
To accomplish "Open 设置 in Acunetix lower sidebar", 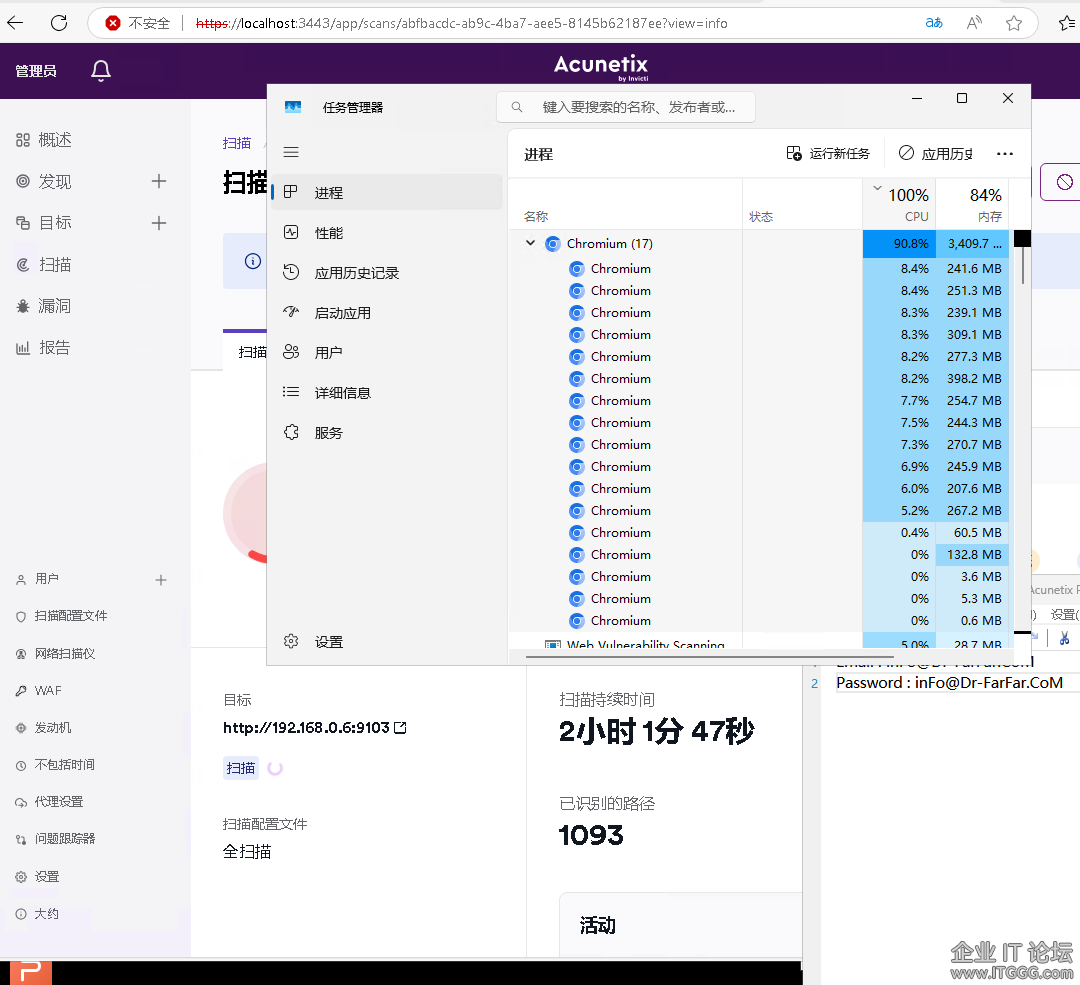I will point(38,876).
